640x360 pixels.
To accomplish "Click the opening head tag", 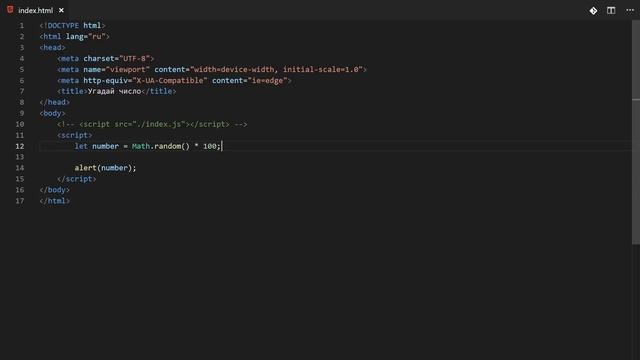I will (52, 47).
